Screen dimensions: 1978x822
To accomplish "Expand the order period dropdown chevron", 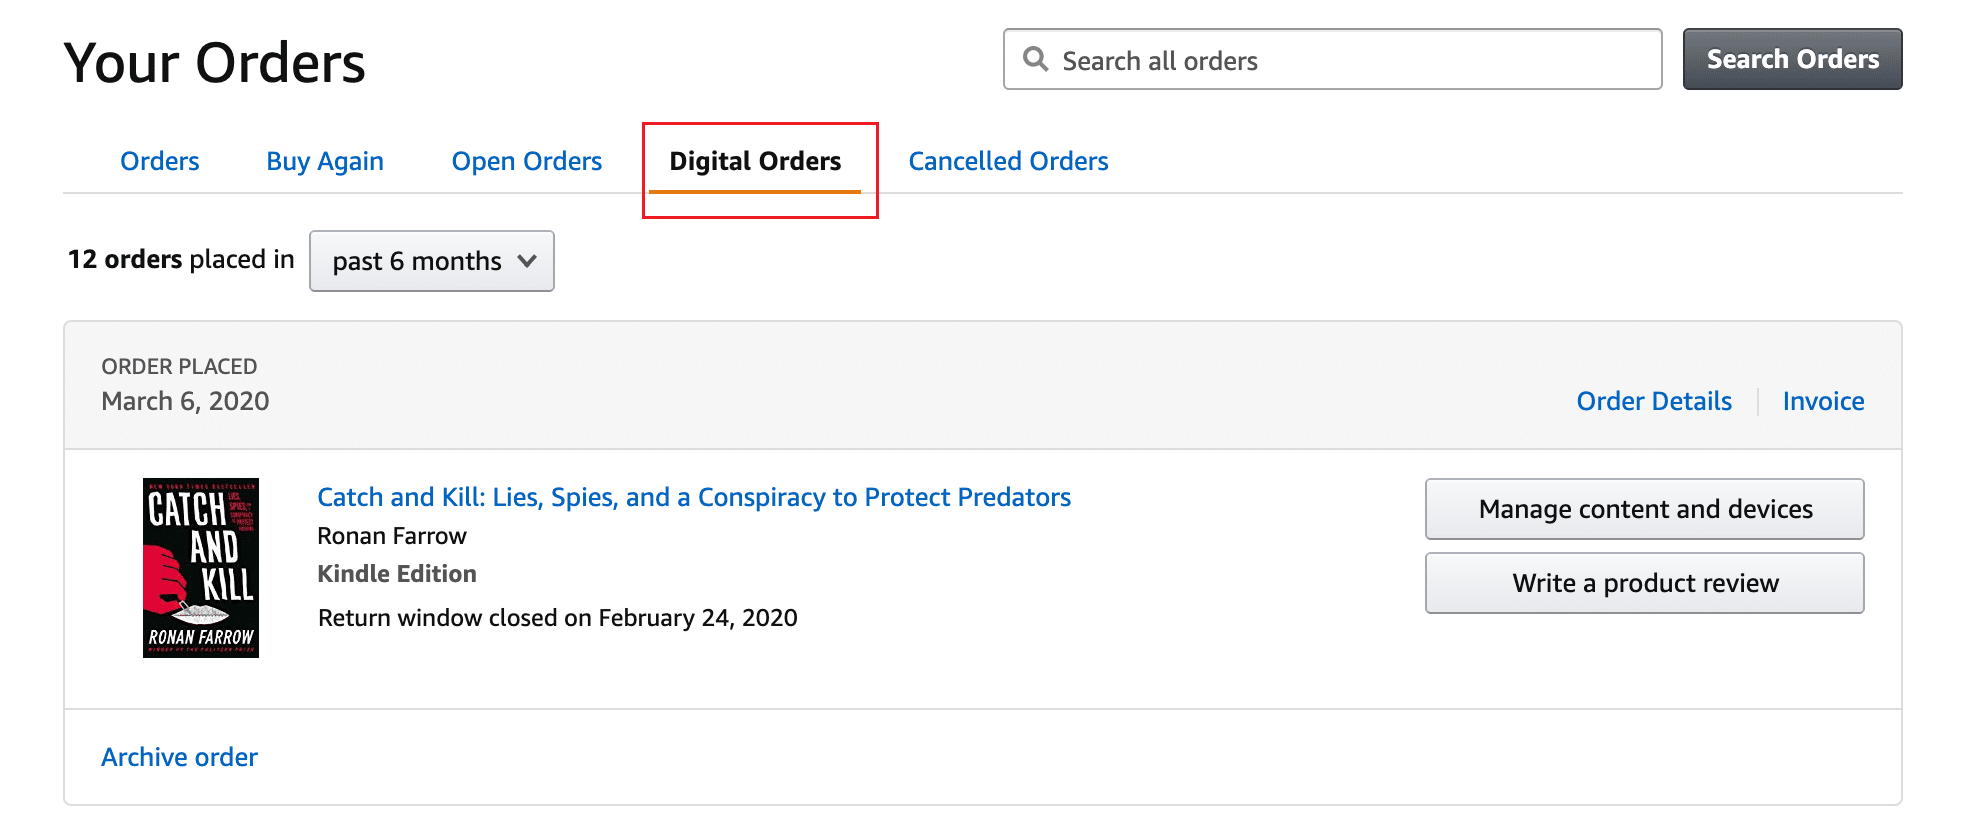I will point(527,261).
